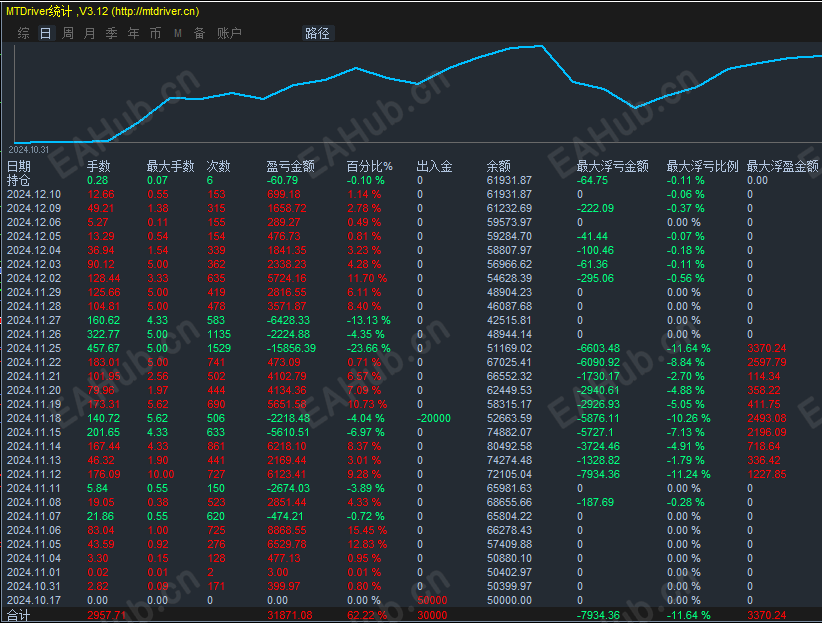Select the 综 summary tab

pos(24,33)
